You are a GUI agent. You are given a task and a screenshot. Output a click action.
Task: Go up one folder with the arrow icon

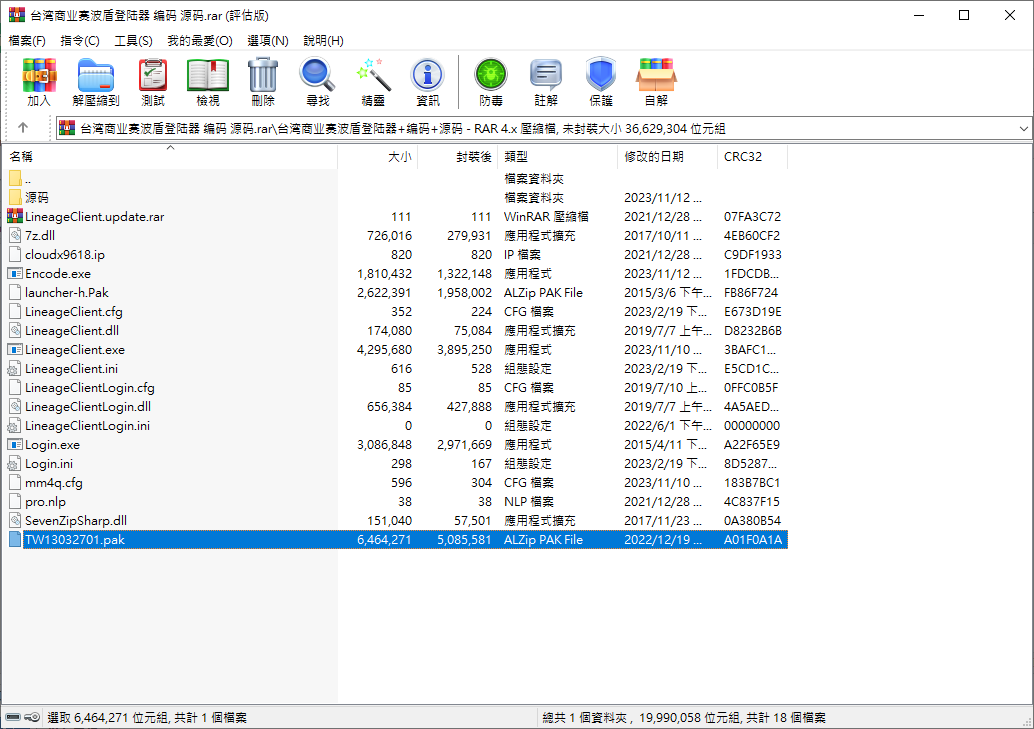pyautogui.click(x=23, y=127)
